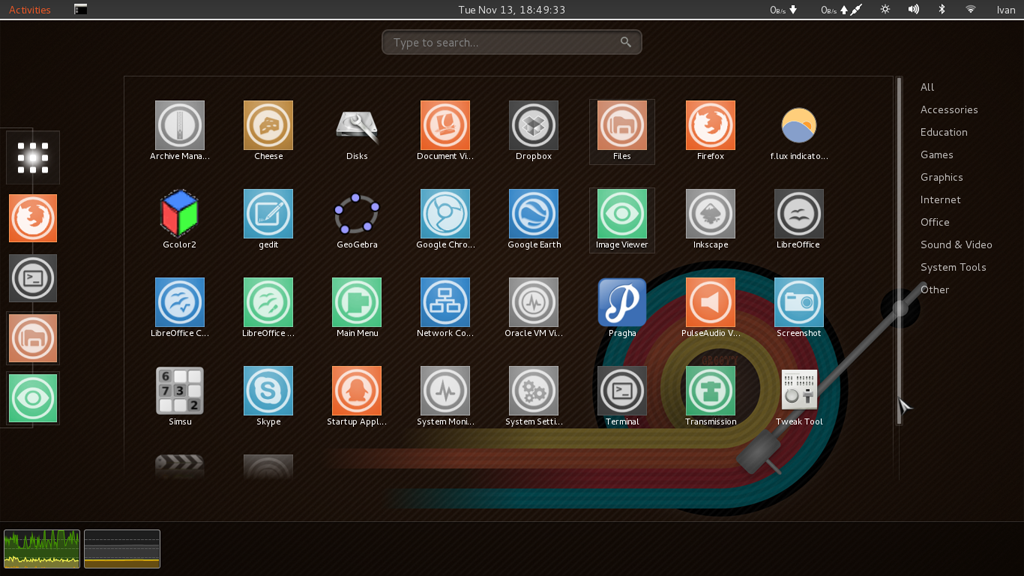Launch LibreOffice Calc blue icon

point(180,307)
